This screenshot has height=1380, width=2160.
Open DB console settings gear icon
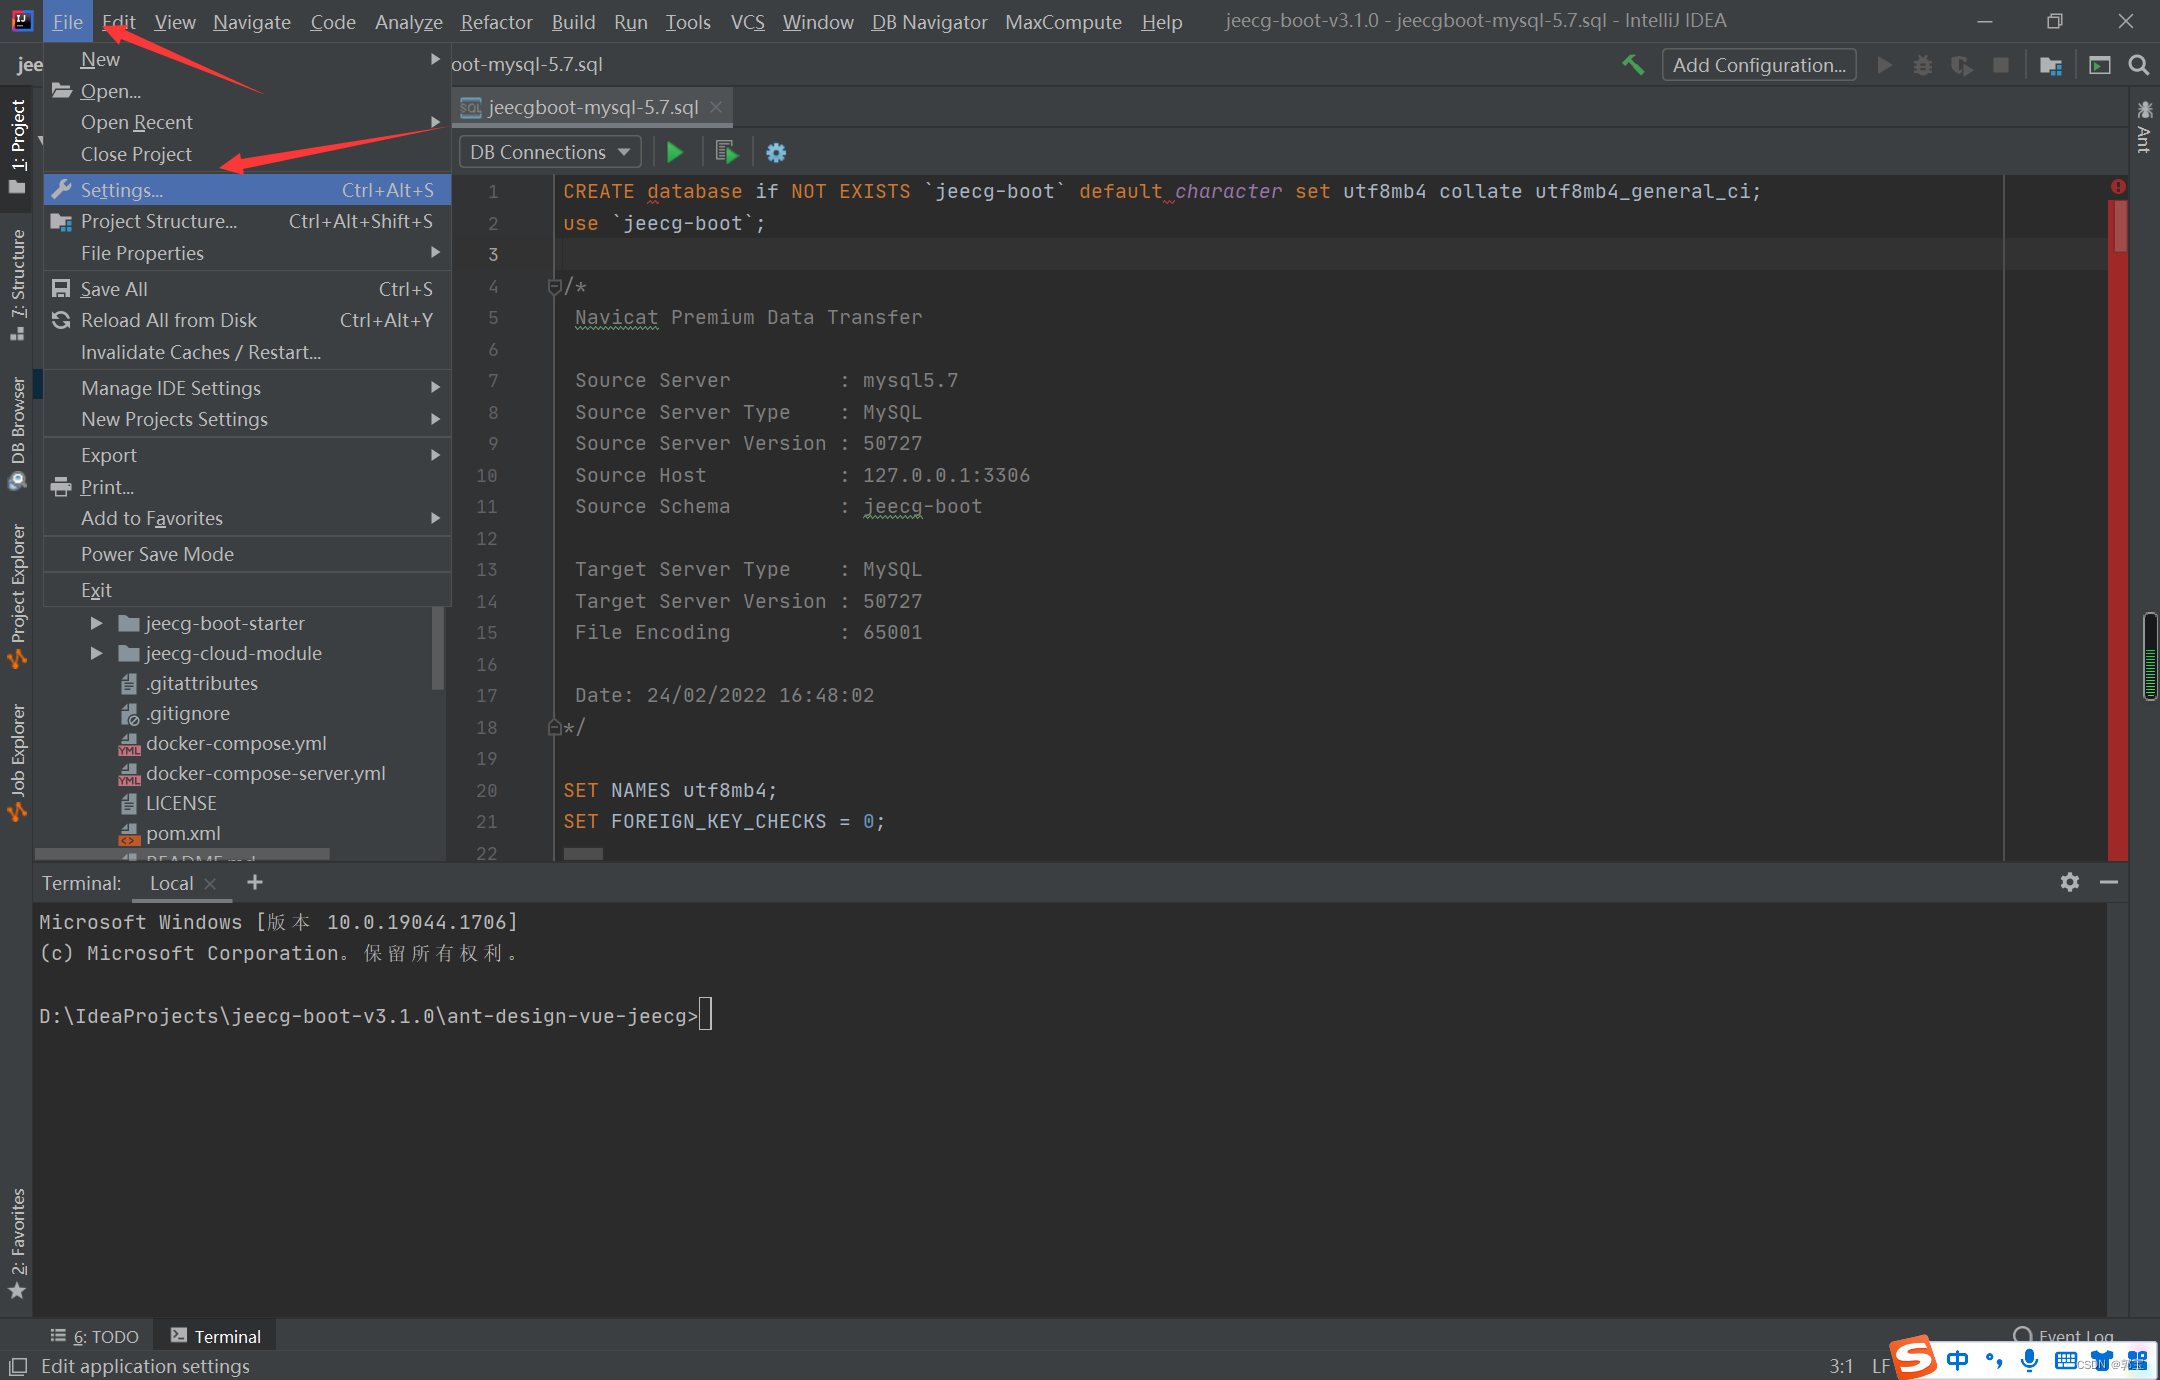[776, 152]
